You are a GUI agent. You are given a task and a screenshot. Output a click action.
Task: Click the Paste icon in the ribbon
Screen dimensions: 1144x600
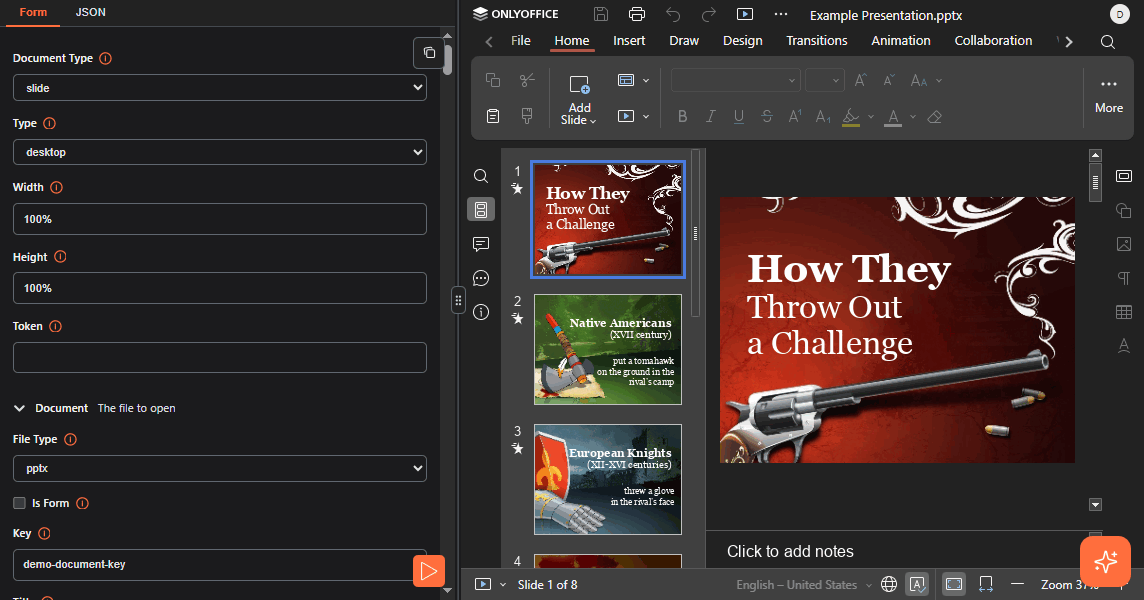493,116
